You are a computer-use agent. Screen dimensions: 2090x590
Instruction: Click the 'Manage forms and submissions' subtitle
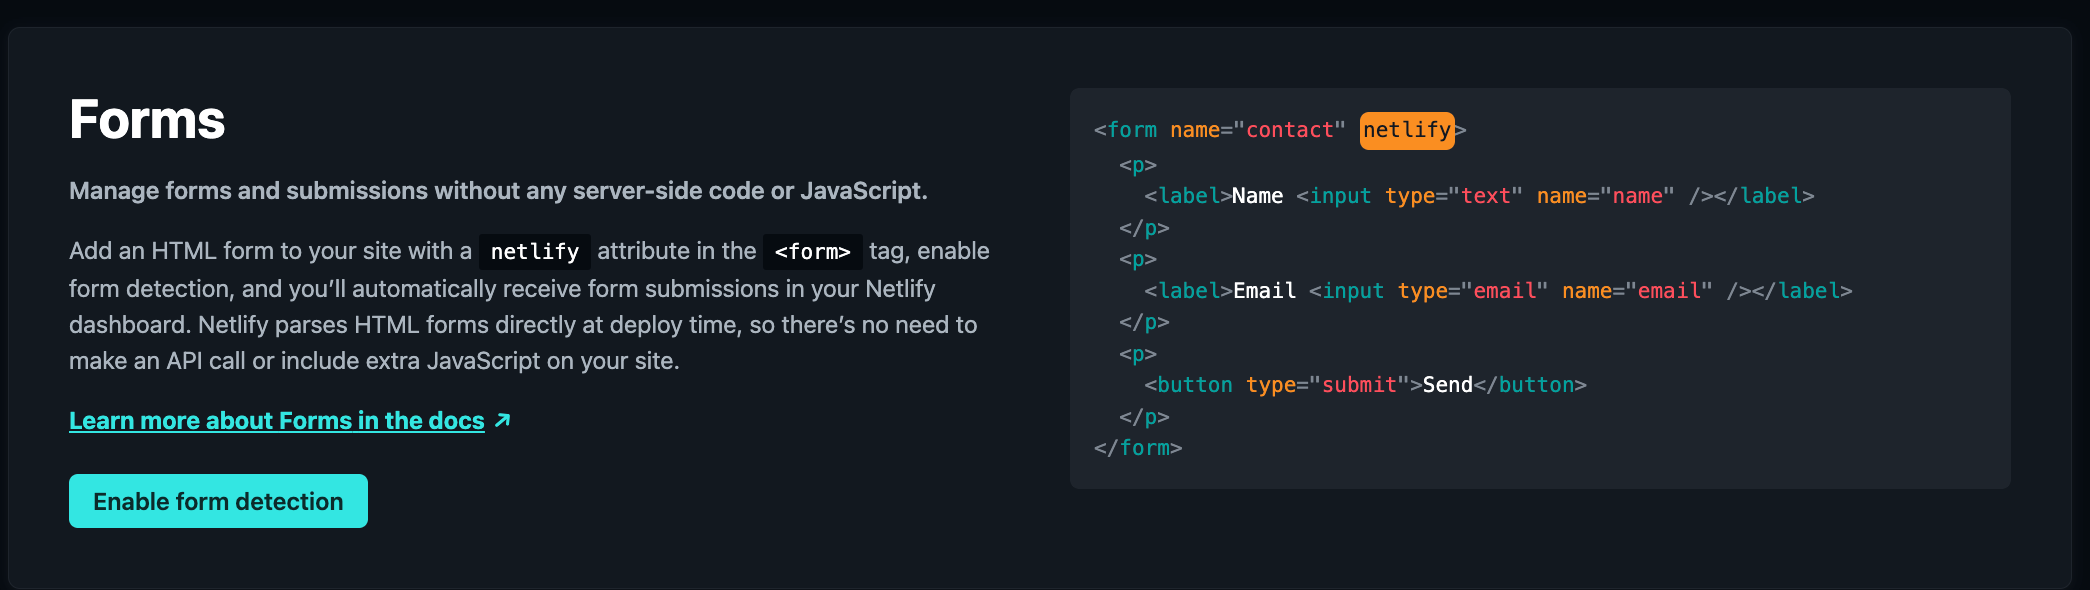pos(498,191)
